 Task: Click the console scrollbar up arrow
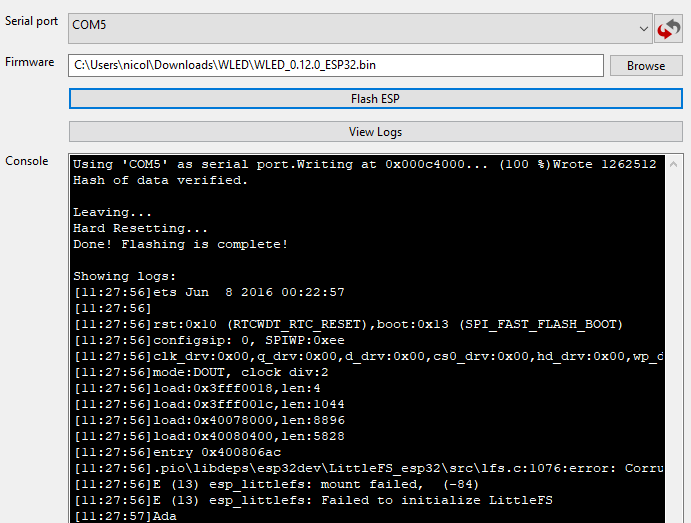(x=673, y=164)
